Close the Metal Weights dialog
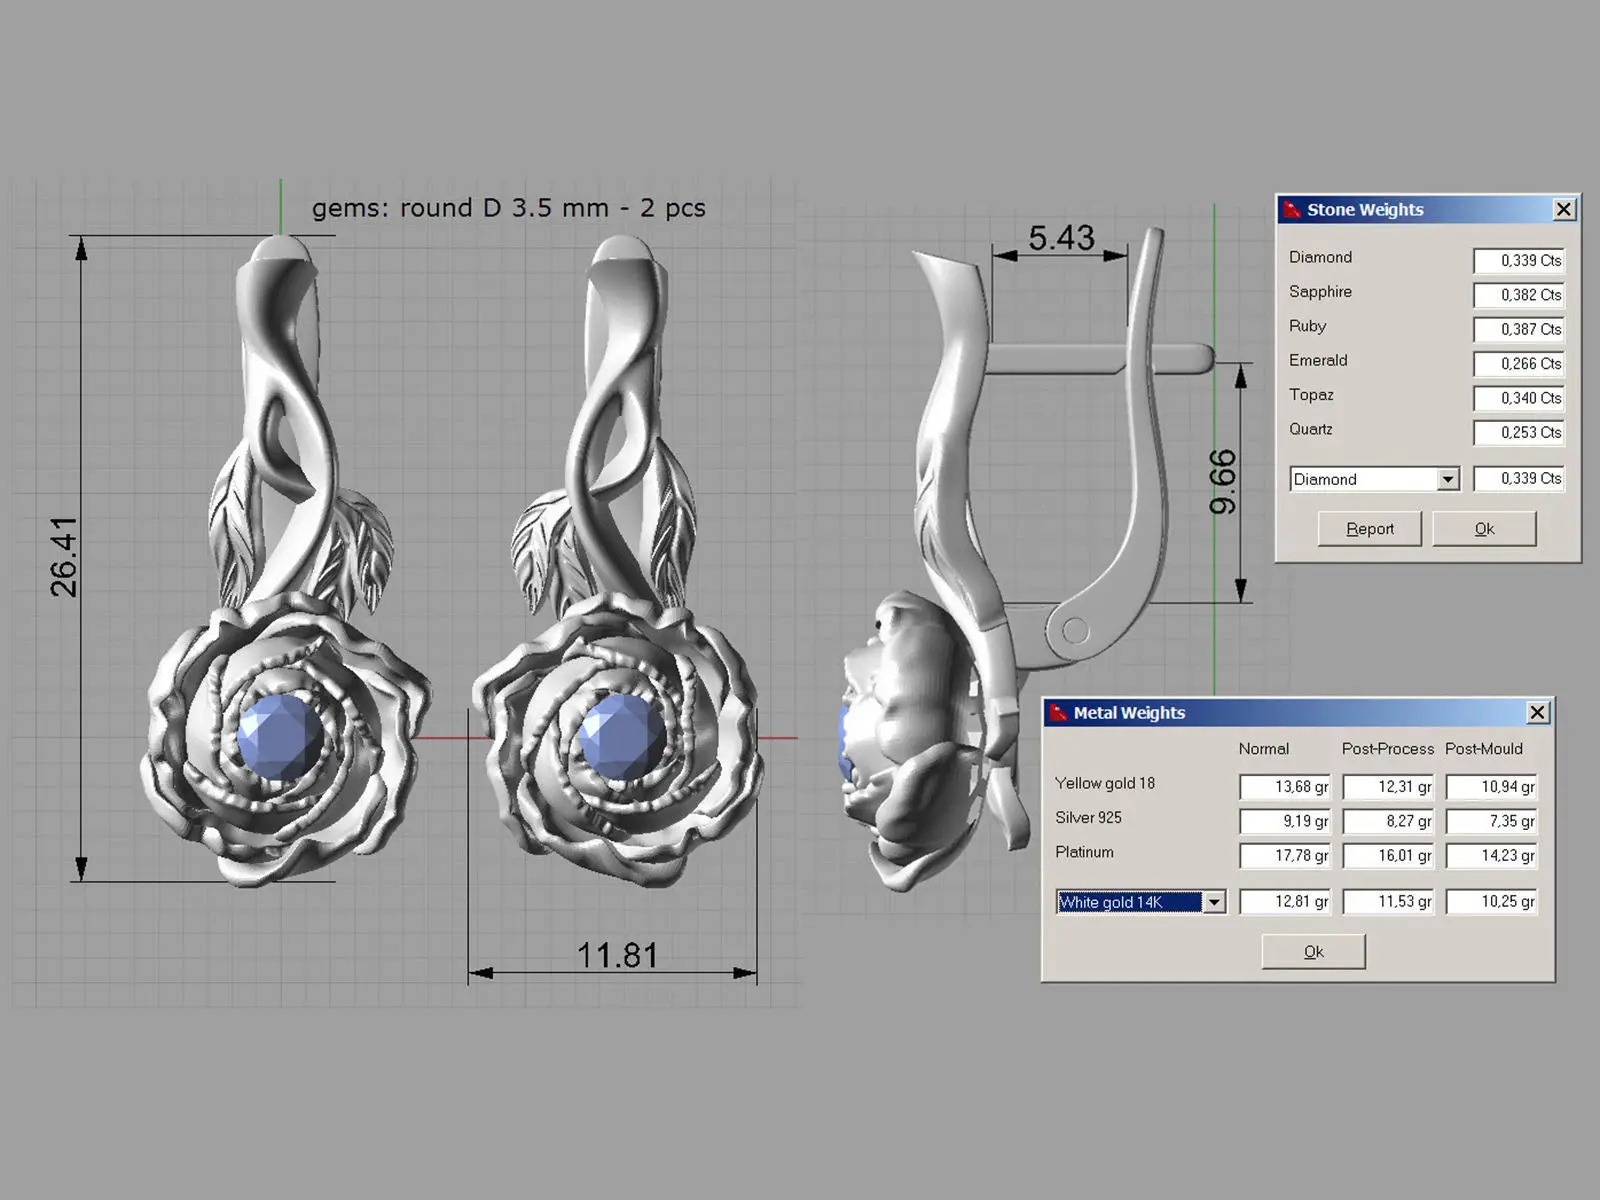The width and height of the screenshot is (1600, 1200). click(1538, 712)
